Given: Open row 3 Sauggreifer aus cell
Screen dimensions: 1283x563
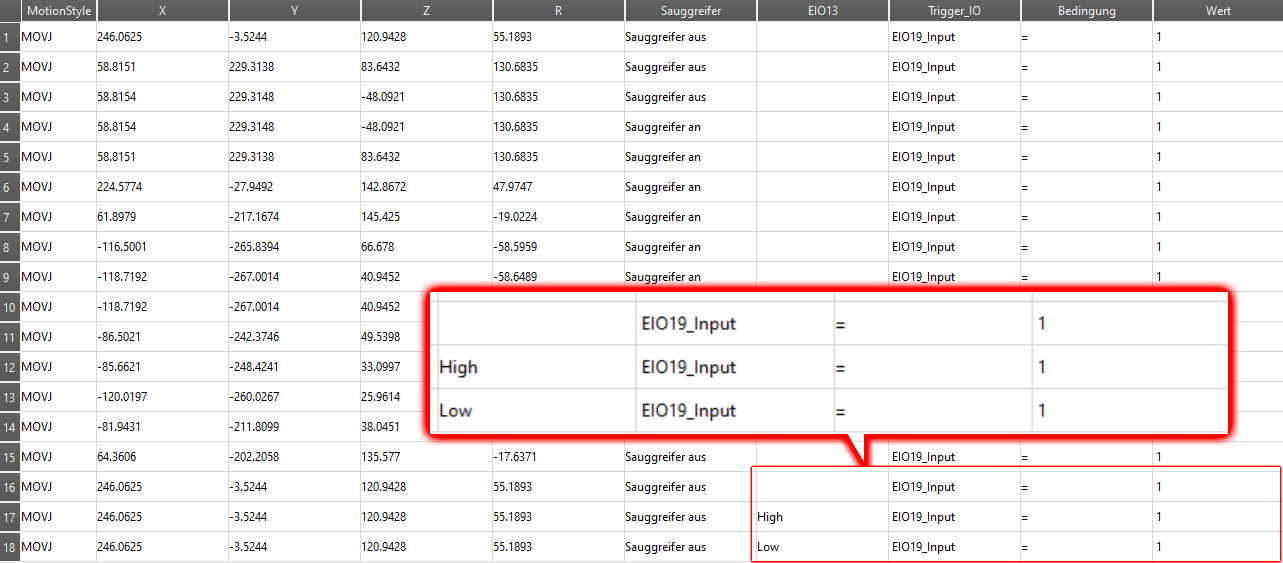Looking at the screenshot, I should (689, 97).
